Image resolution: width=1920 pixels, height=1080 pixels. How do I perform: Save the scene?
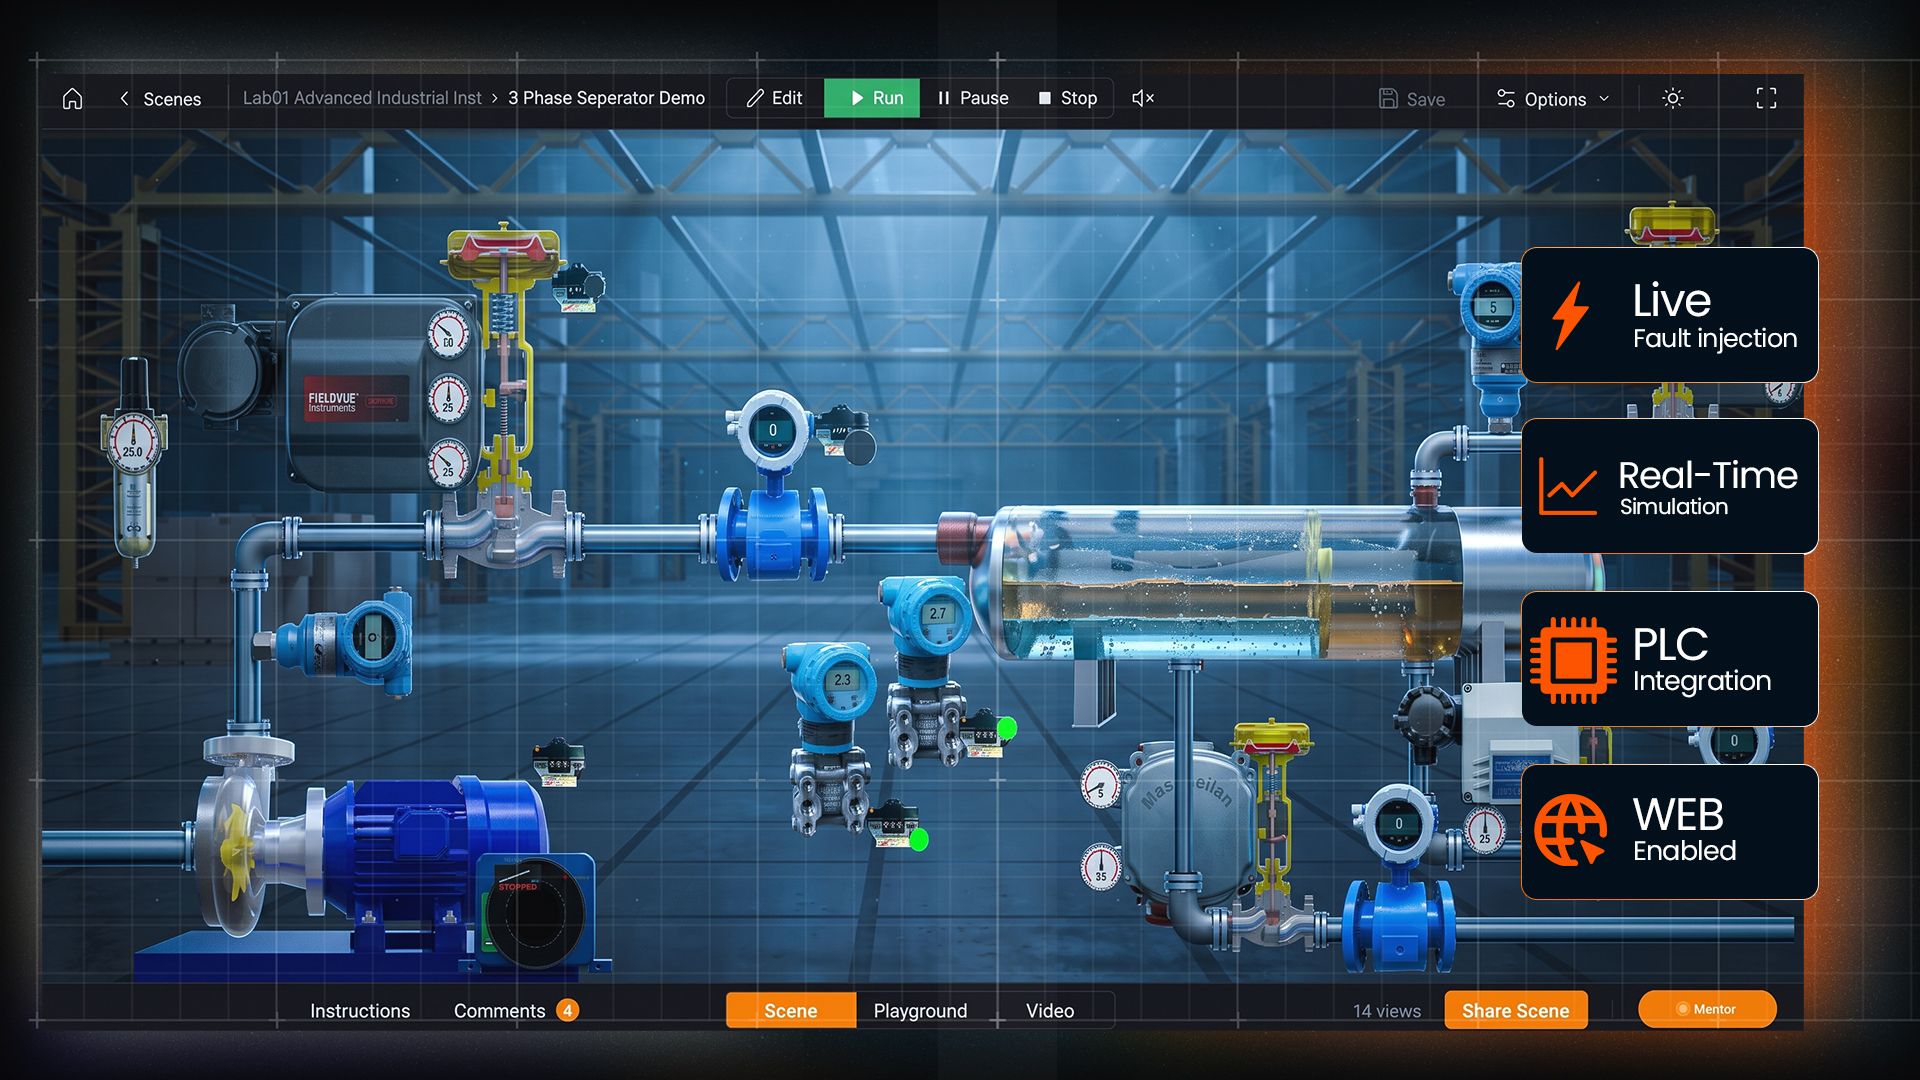coord(1411,99)
